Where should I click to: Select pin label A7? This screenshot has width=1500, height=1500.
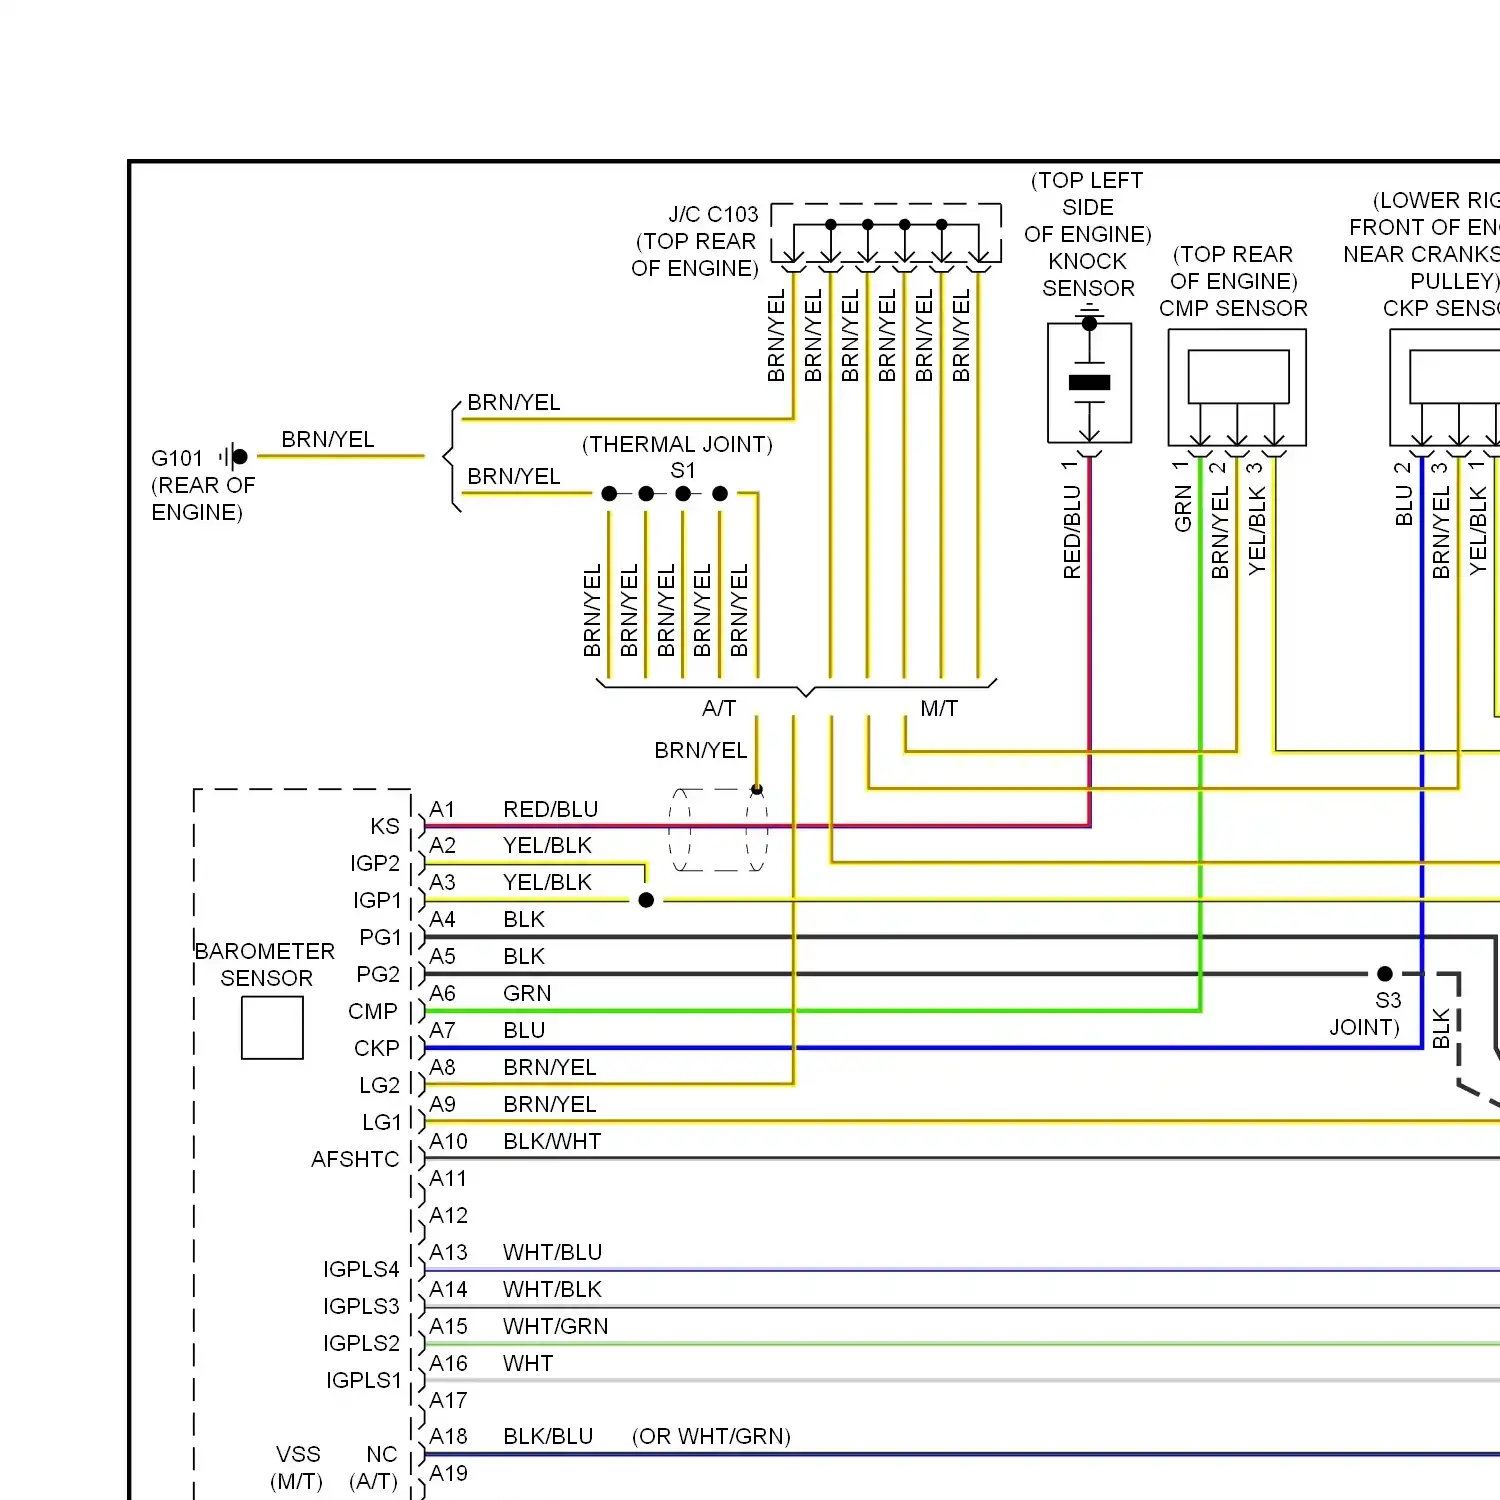442,1031
